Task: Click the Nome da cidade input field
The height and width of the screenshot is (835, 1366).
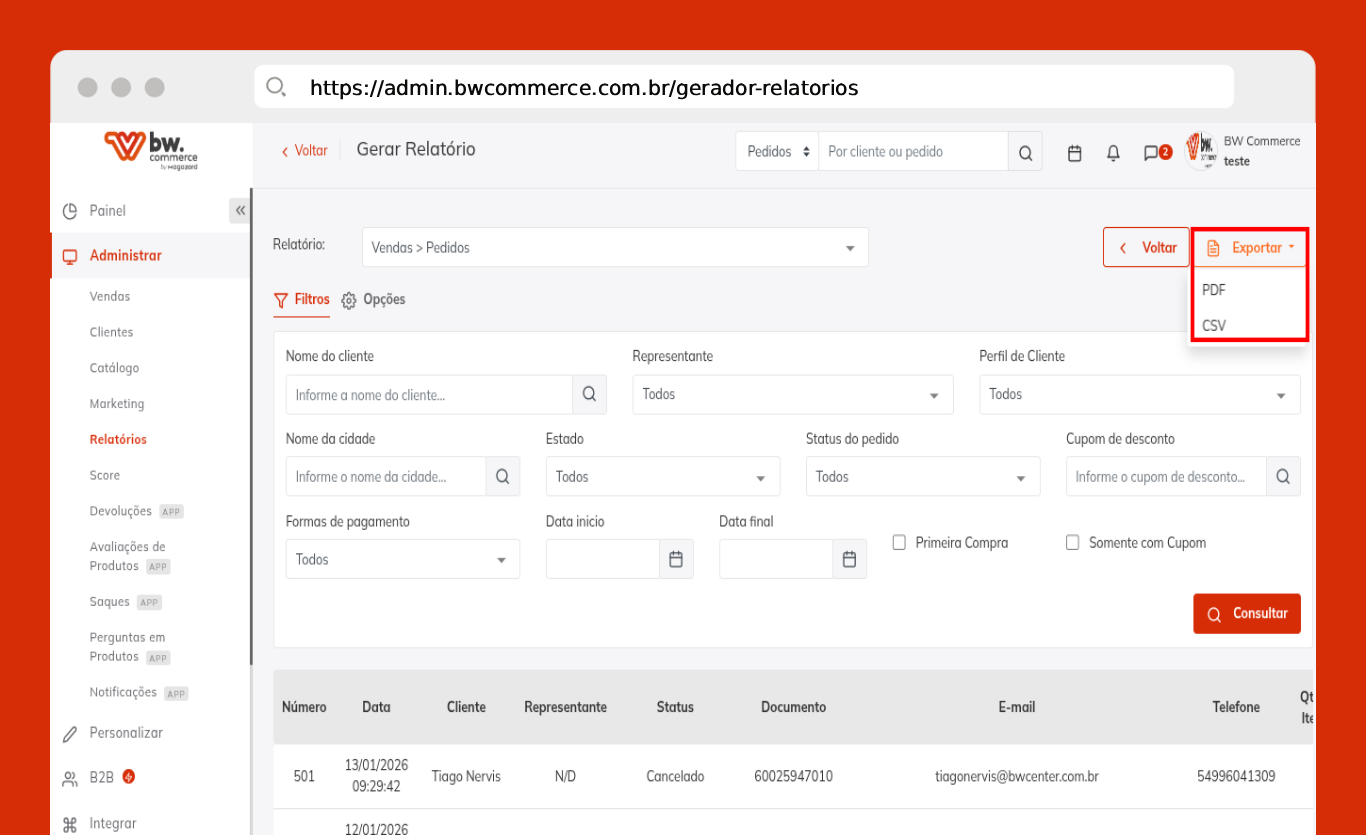Action: pyautogui.click(x=385, y=477)
